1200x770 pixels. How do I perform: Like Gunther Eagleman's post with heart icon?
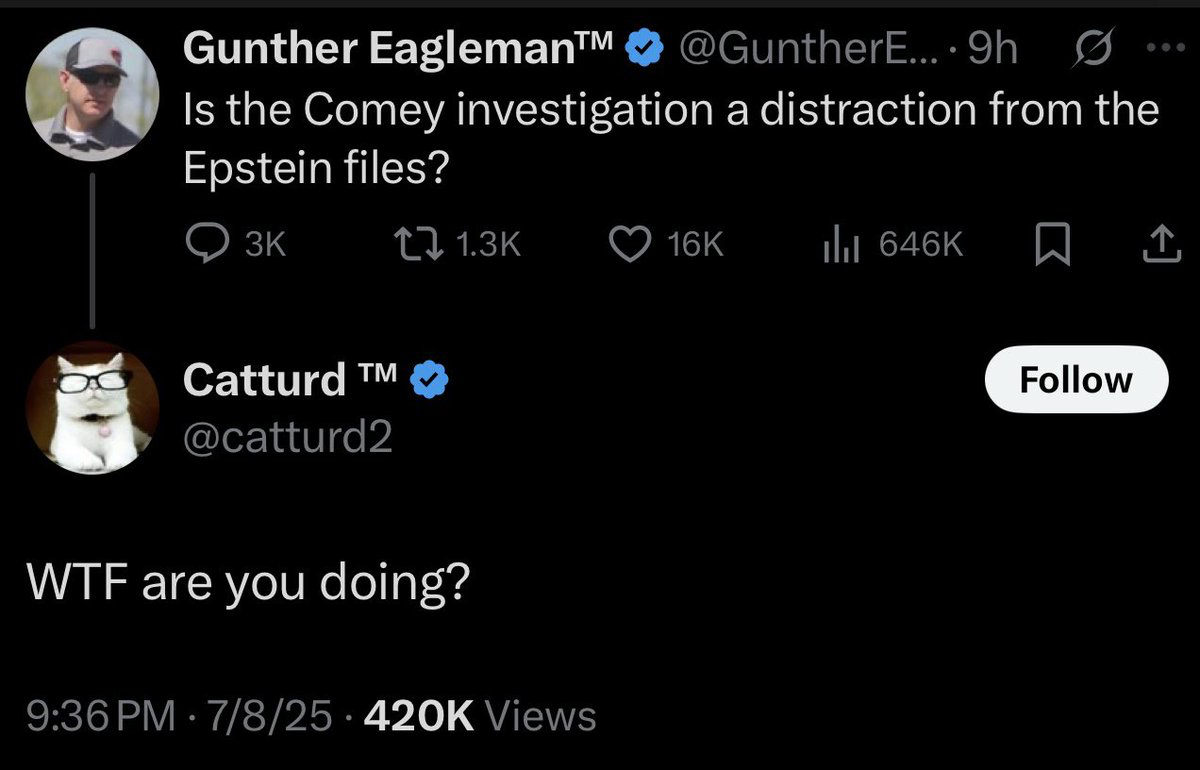pos(631,244)
